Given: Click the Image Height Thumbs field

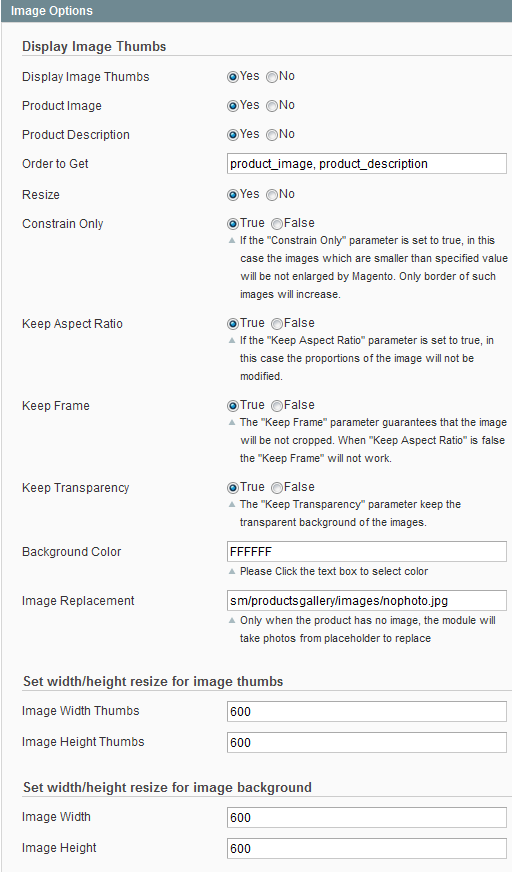Looking at the screenshot, I should point(367,742).
